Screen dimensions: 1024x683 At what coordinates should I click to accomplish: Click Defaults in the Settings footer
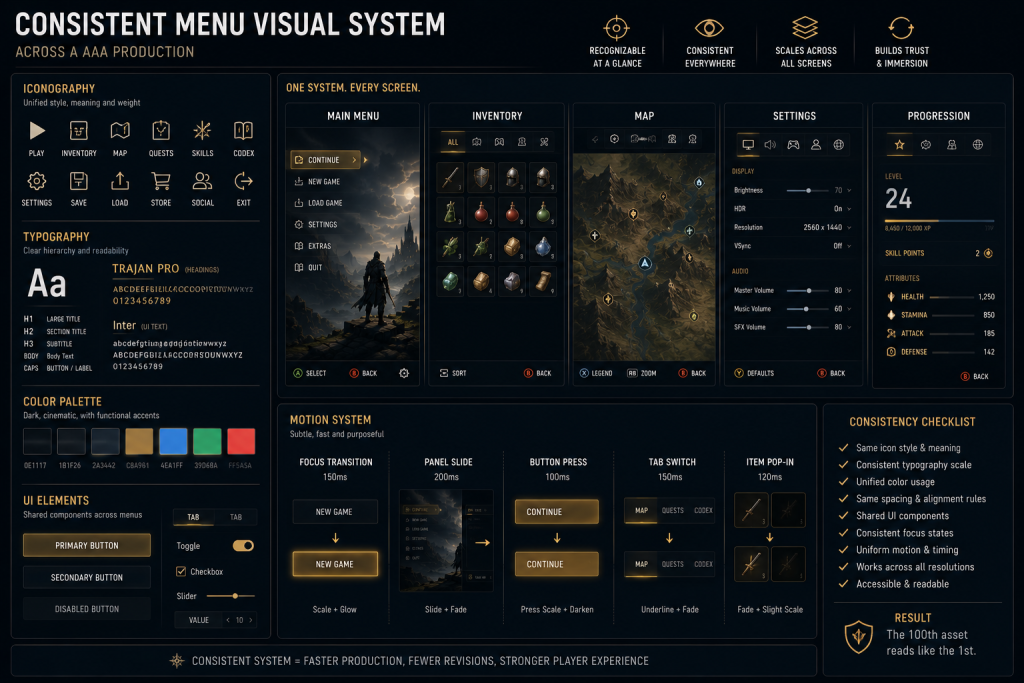(x=754, y=373)
